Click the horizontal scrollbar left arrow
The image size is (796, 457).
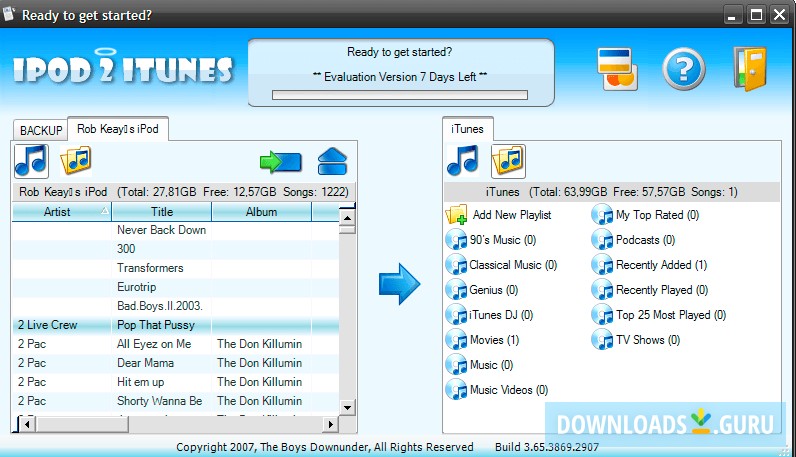(27, 424)
